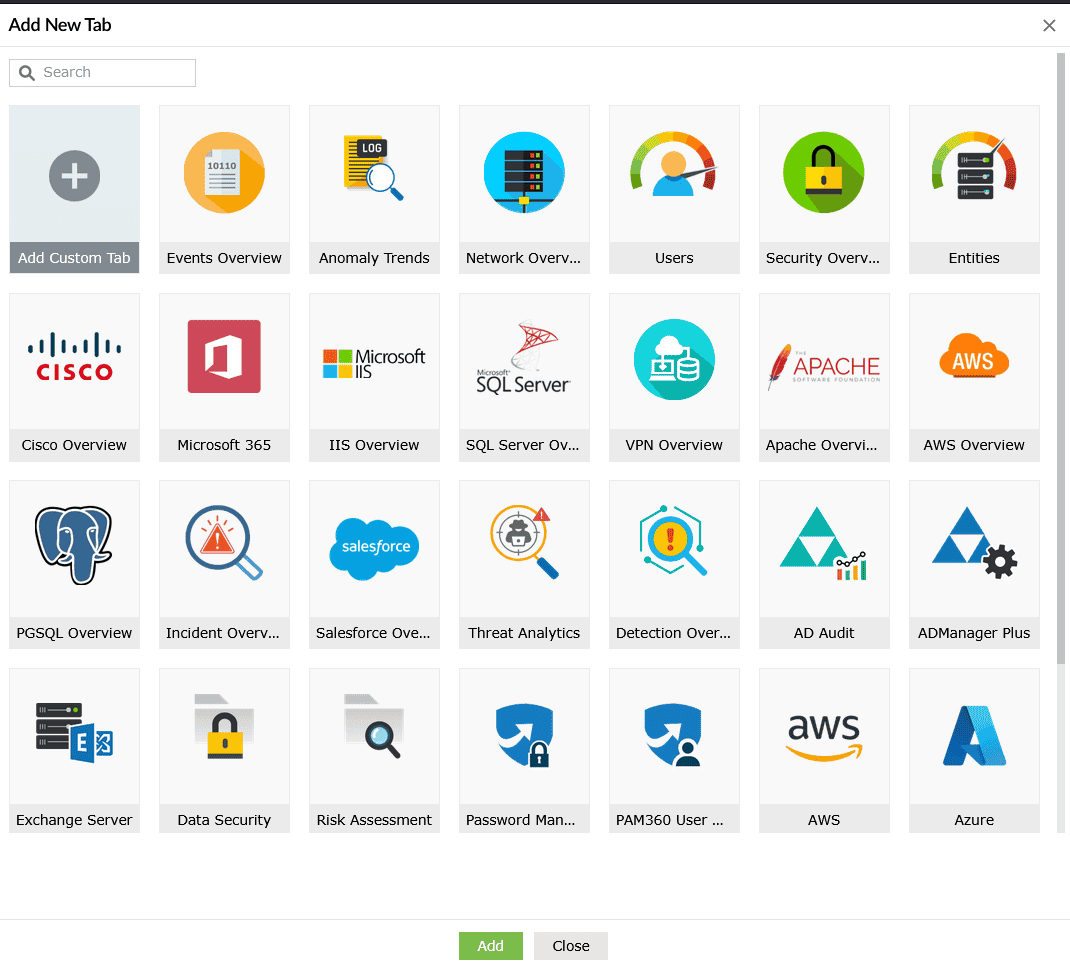Pick the Cisco Overview tile
The image size is (1070, 971).
point(74,377)
